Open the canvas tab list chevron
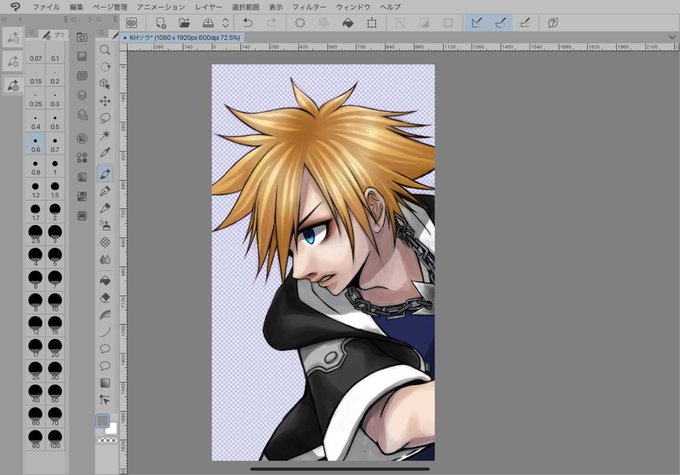 click(x=672, y=37)
